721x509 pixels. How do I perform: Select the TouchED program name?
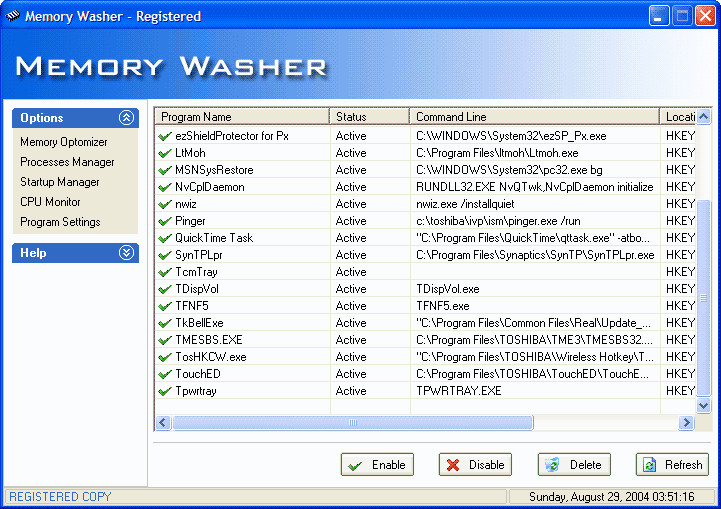(x=198, y=374)
